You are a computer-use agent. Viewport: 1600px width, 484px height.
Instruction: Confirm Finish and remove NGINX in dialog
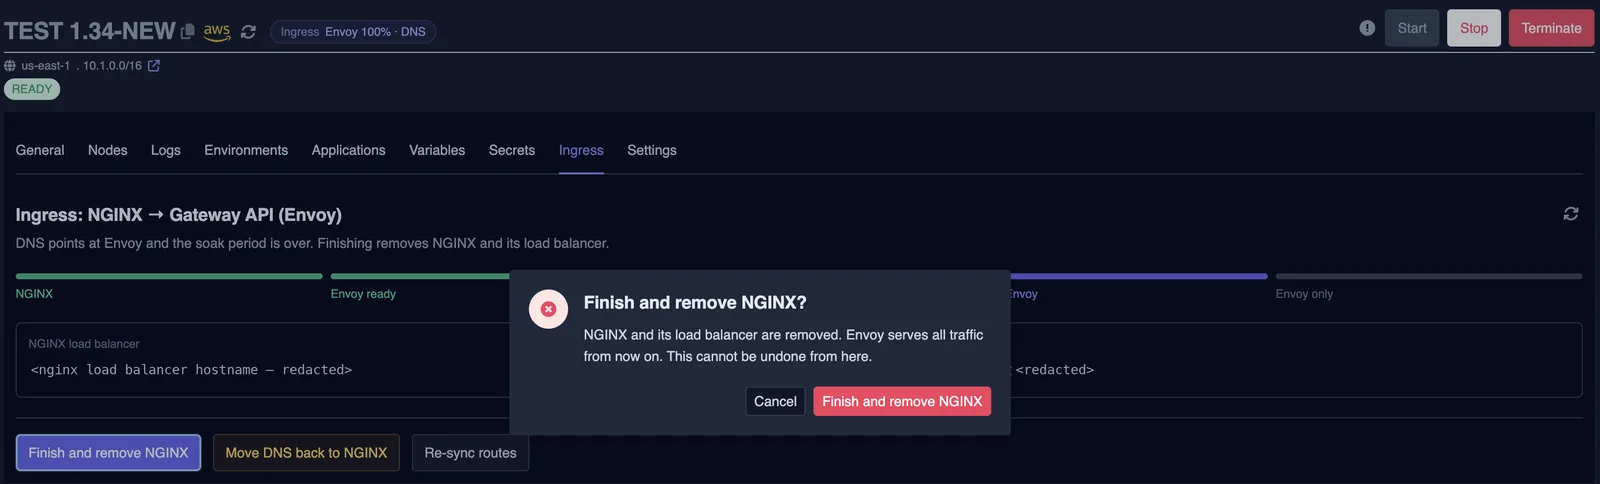pyautogui.click(x=902, y=401)
